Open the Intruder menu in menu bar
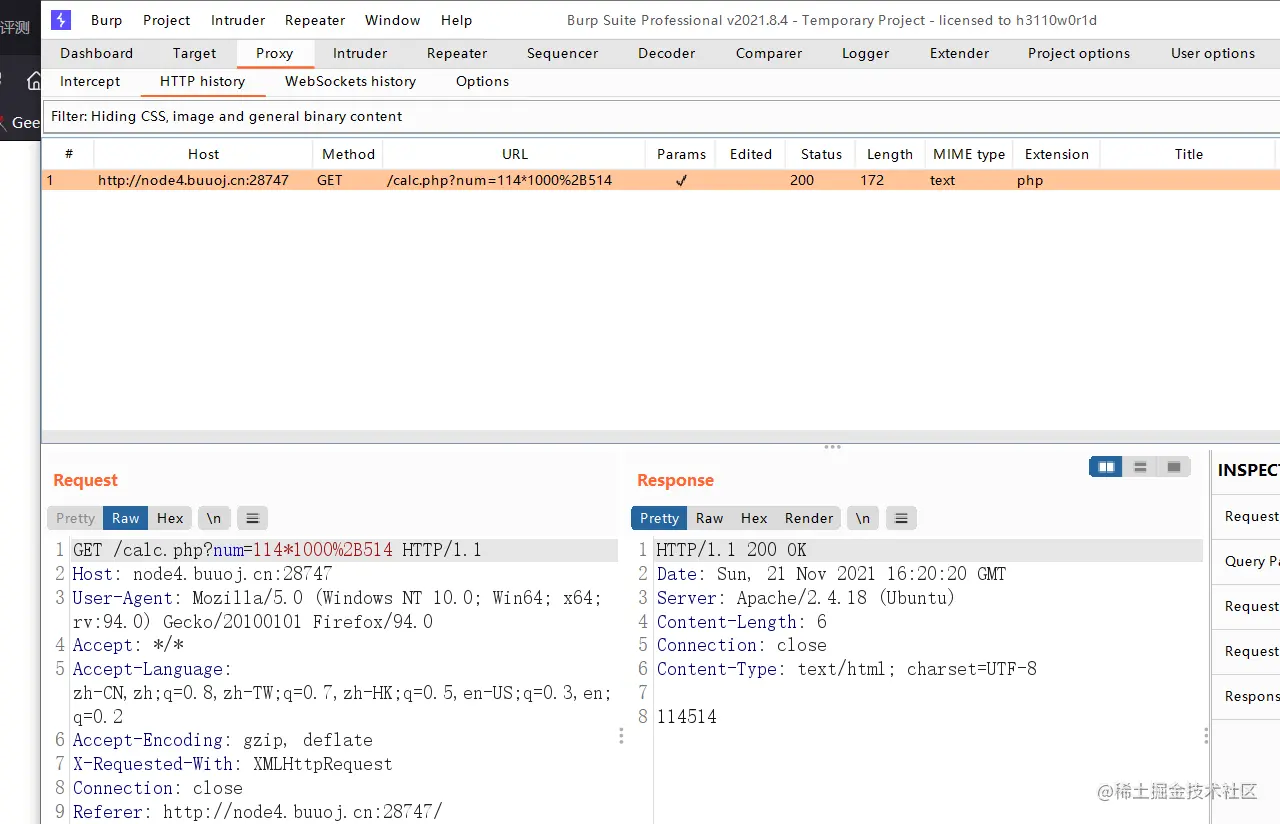 (x=238, y=20)
